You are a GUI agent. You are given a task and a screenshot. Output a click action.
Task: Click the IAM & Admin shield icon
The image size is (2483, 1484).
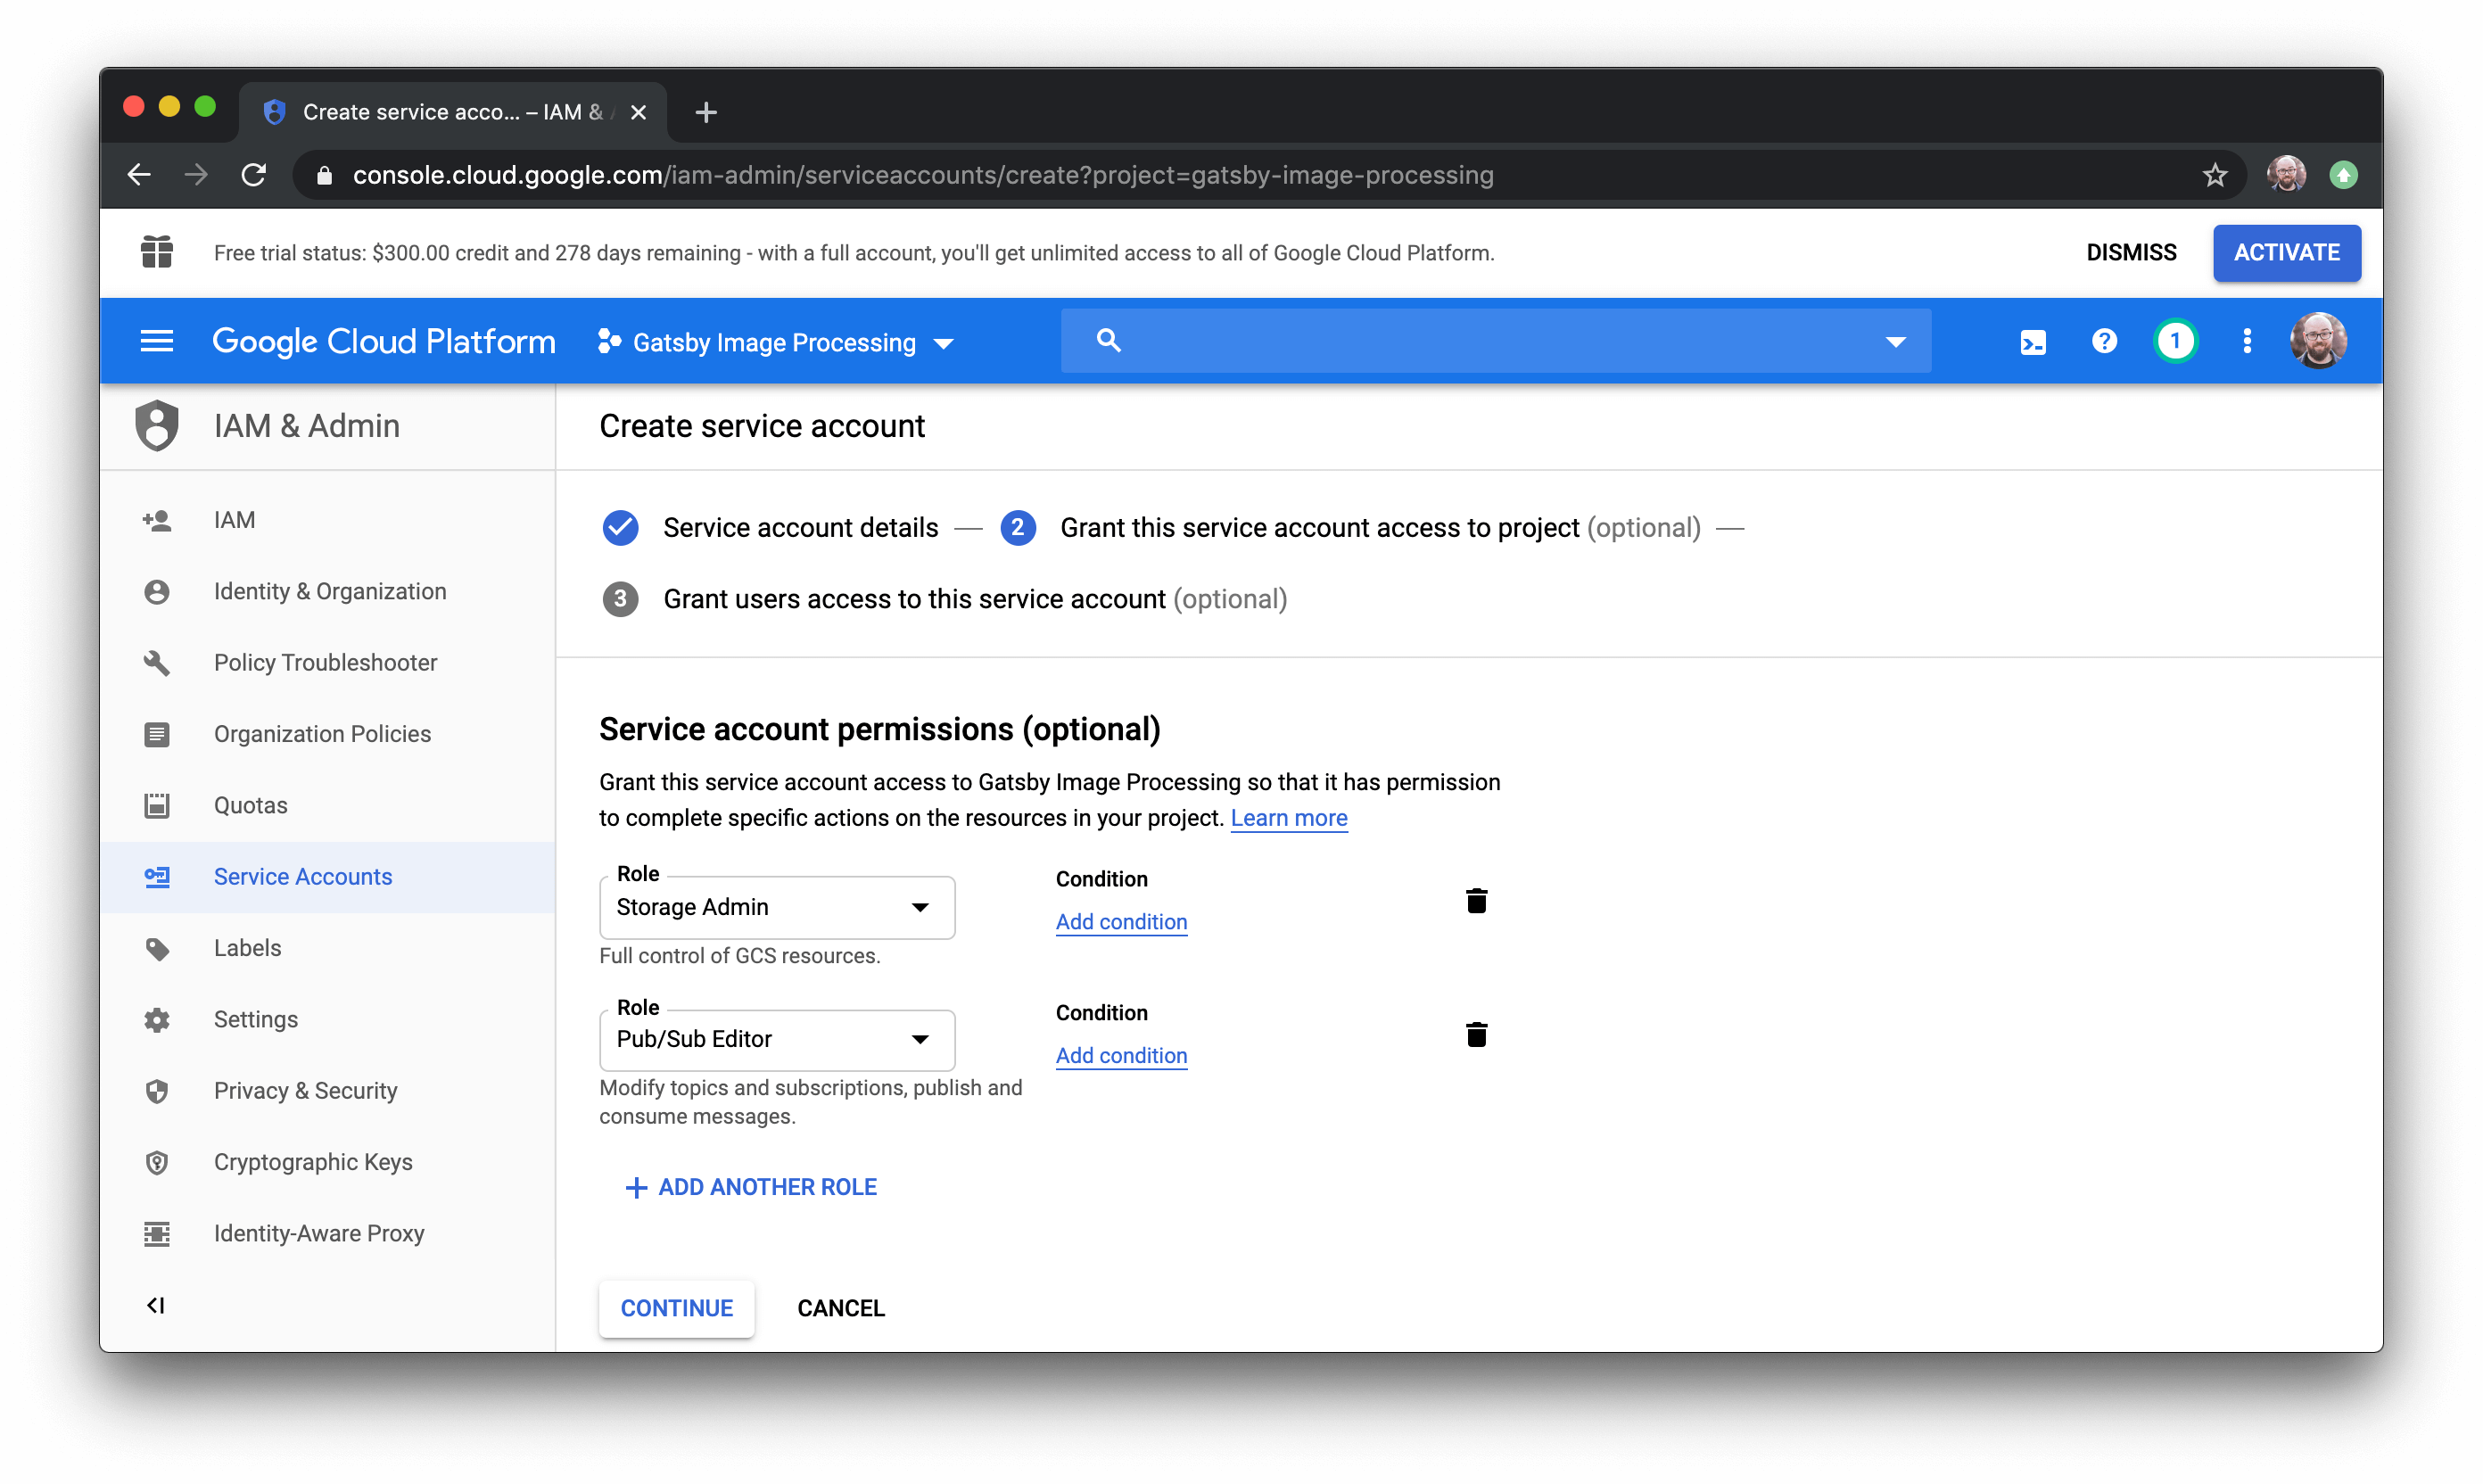(x=157, y=425)
